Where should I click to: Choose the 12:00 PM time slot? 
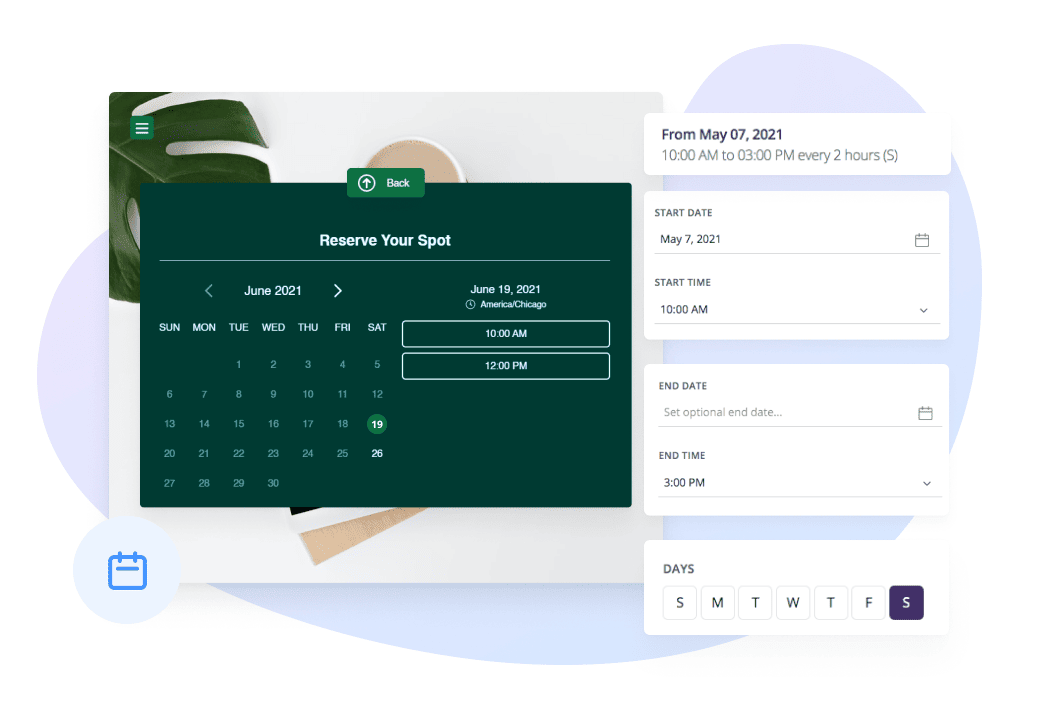click(505, 366)
